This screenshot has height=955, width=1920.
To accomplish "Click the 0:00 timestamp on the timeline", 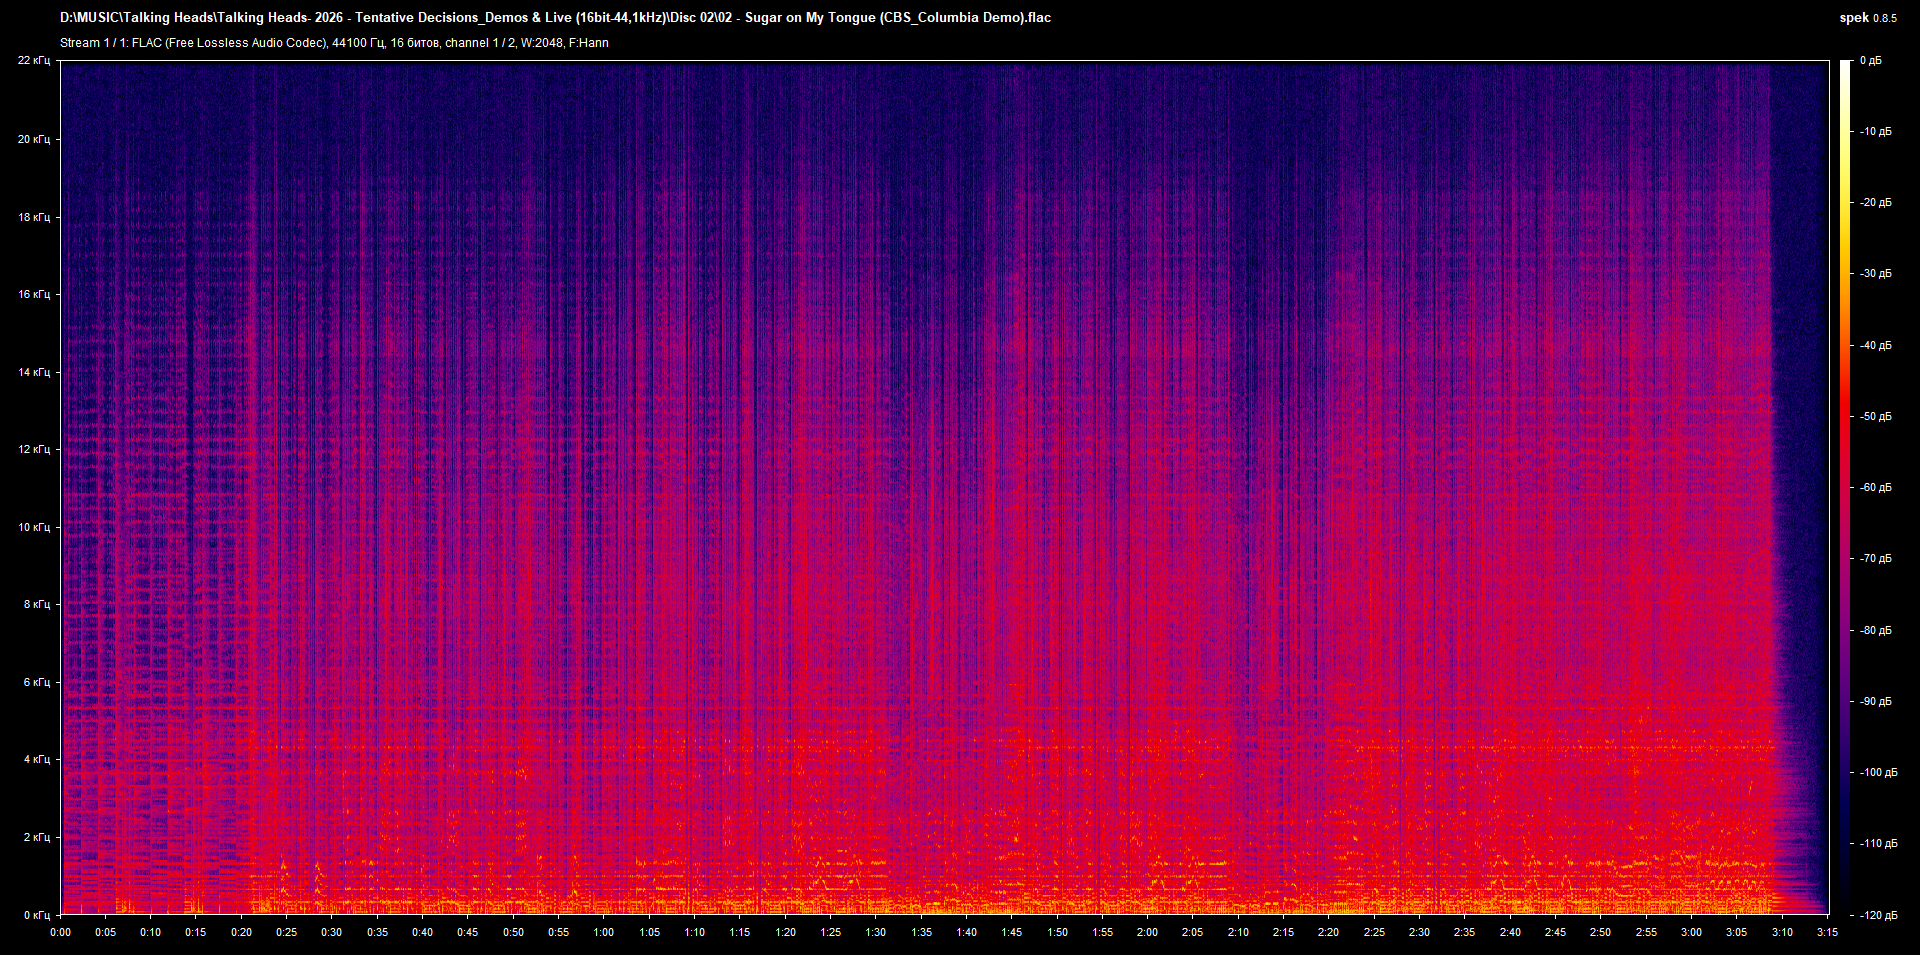I will [x=61, y=931].
